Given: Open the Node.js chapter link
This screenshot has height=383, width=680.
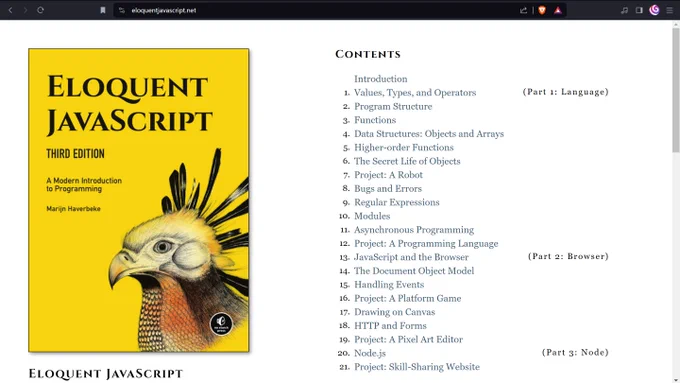Looking at the screenshot, I should [x=369, y=353].
